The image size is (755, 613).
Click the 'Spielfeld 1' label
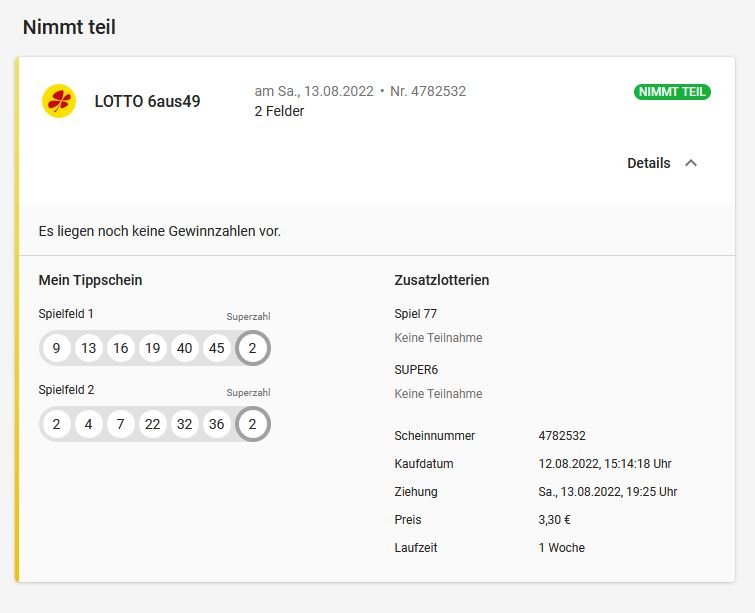66,314
